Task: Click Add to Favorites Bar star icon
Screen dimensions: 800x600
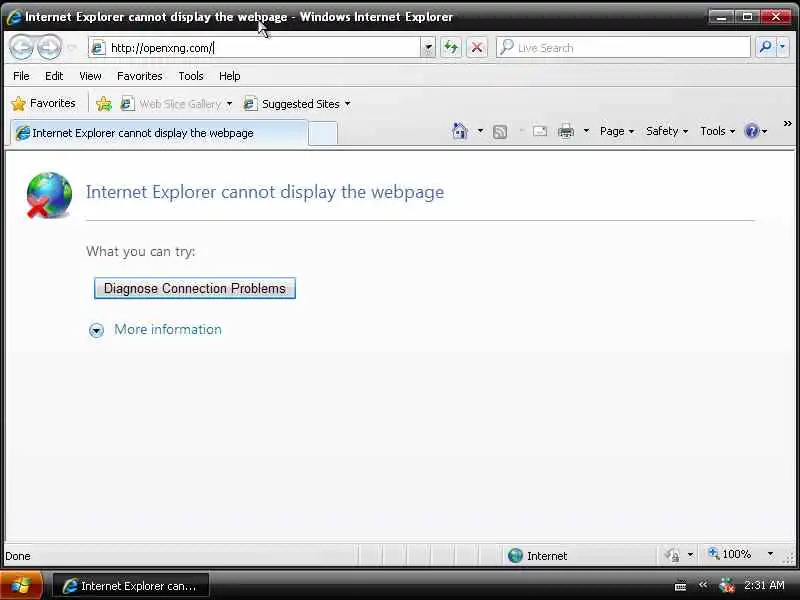Action: [x=104, y=104]
